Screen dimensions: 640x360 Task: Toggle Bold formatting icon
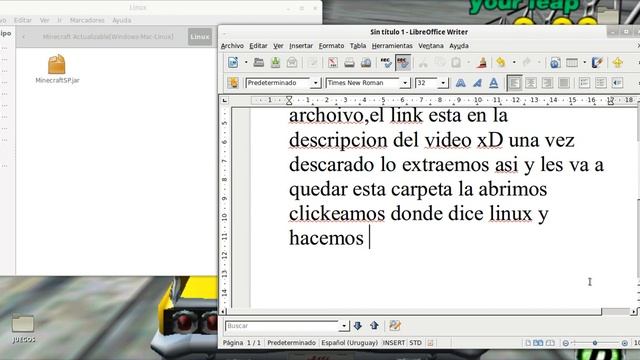460,83
